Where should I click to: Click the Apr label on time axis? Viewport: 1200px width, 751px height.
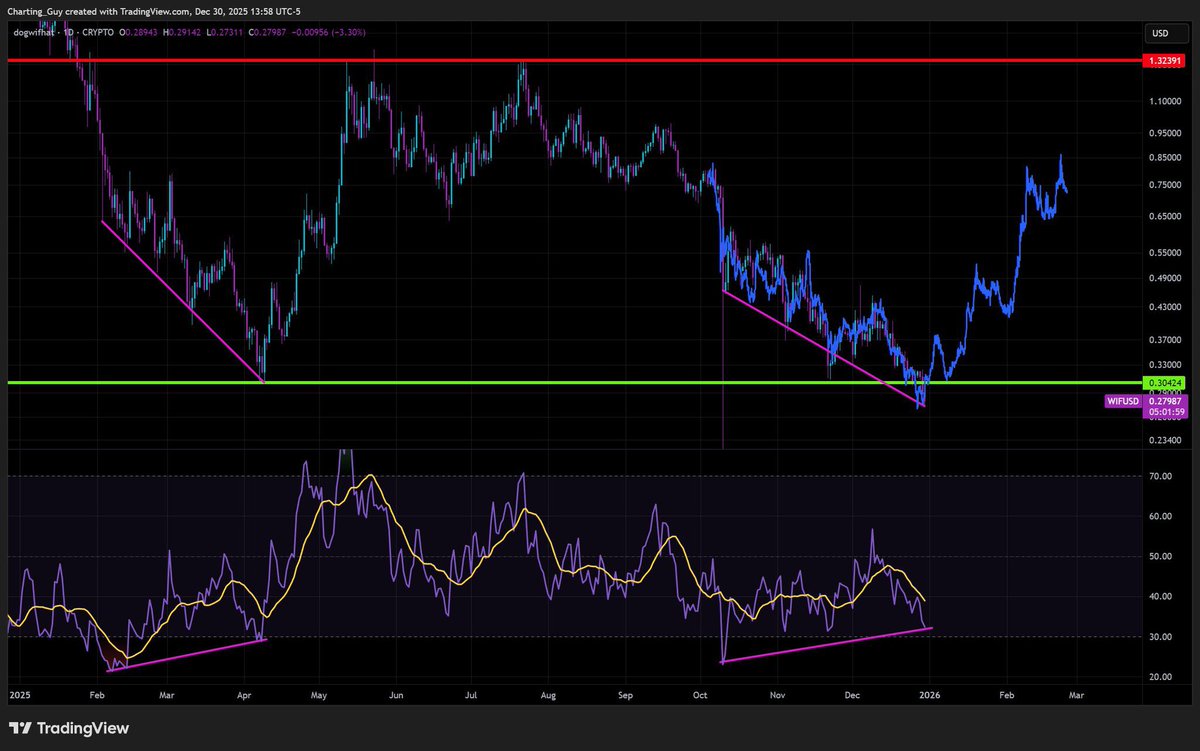[245, 693]
